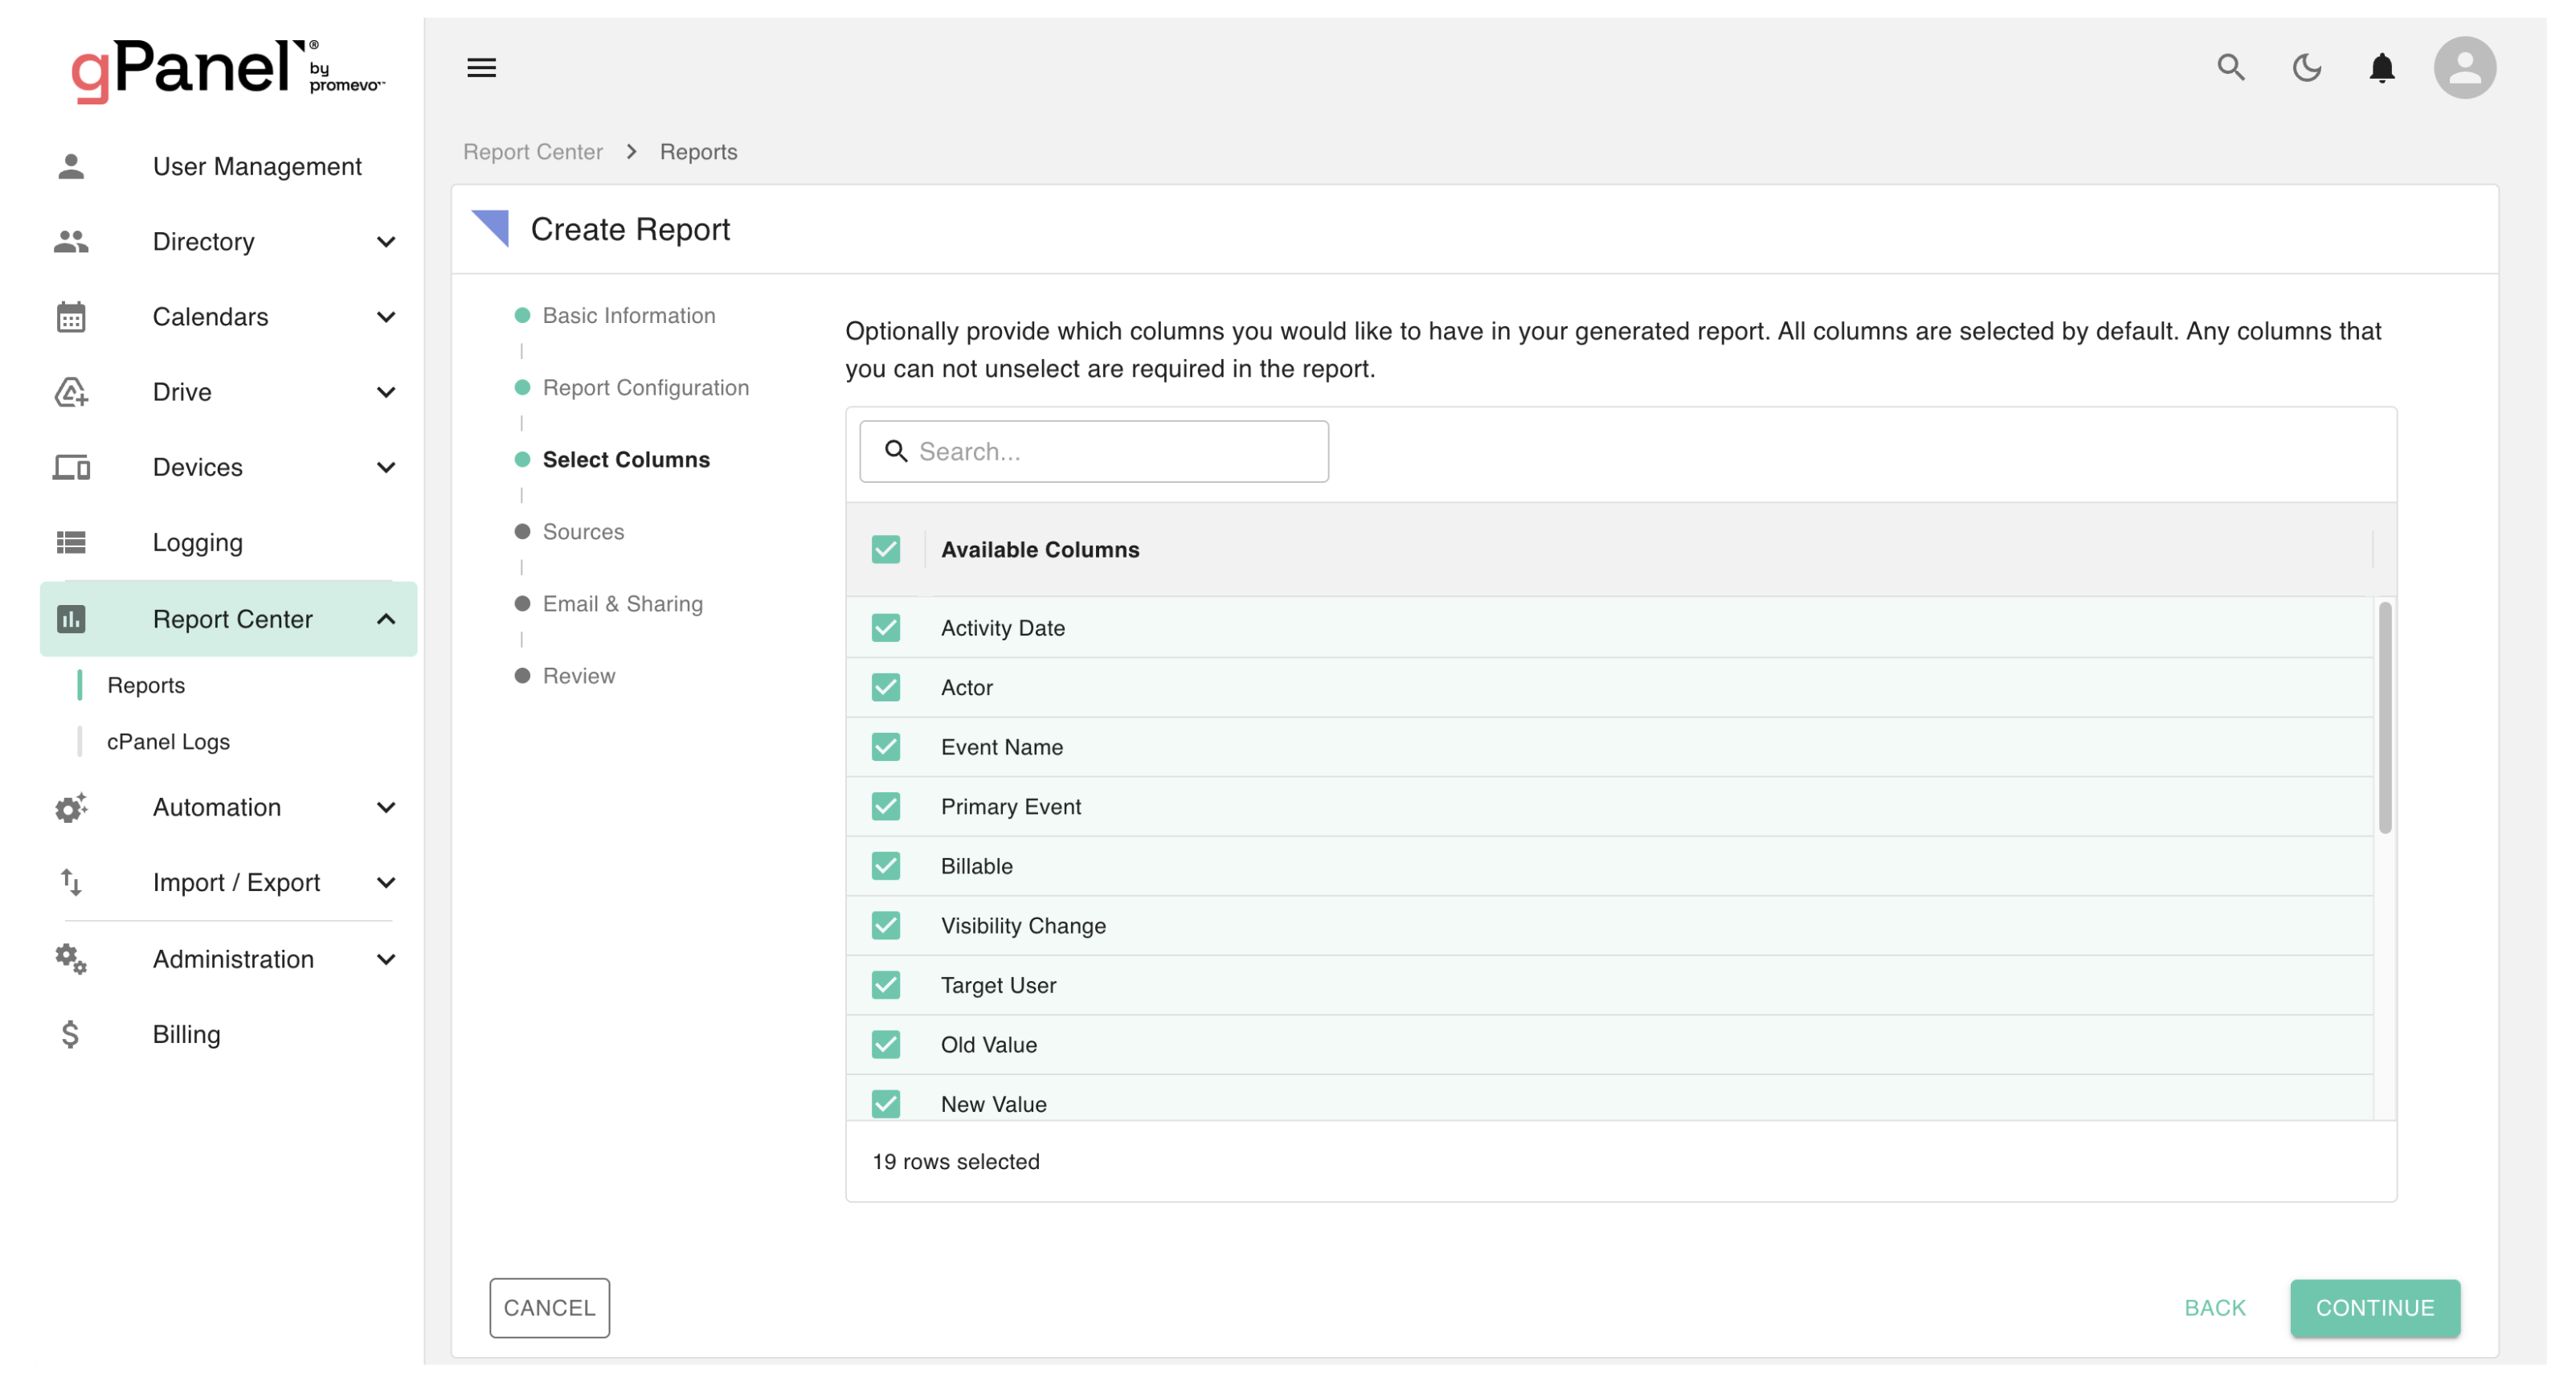The height and width of the screenshot is (1382, 2576).
Task: Click the Logging list icon
Action: point(71,542)
